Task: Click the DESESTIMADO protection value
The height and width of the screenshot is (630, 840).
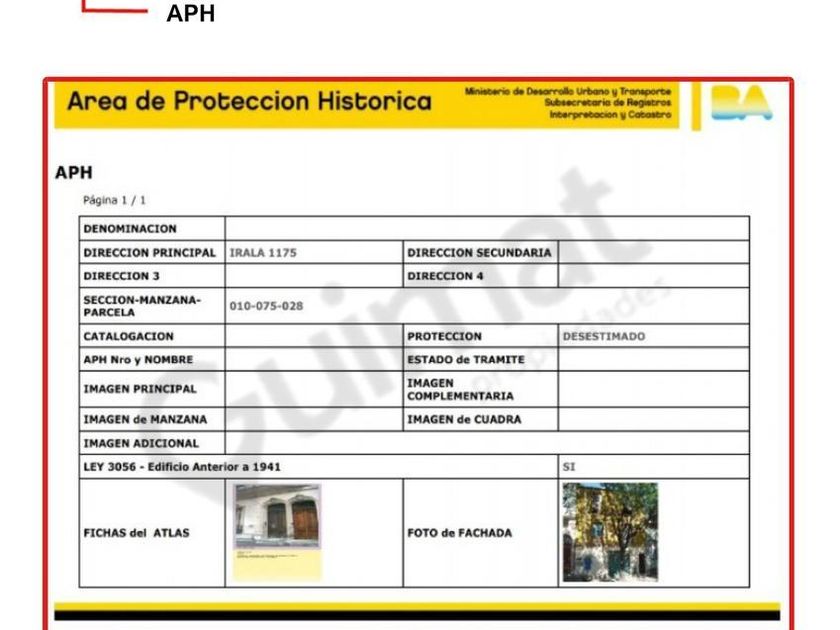Action: pos(604,336)
